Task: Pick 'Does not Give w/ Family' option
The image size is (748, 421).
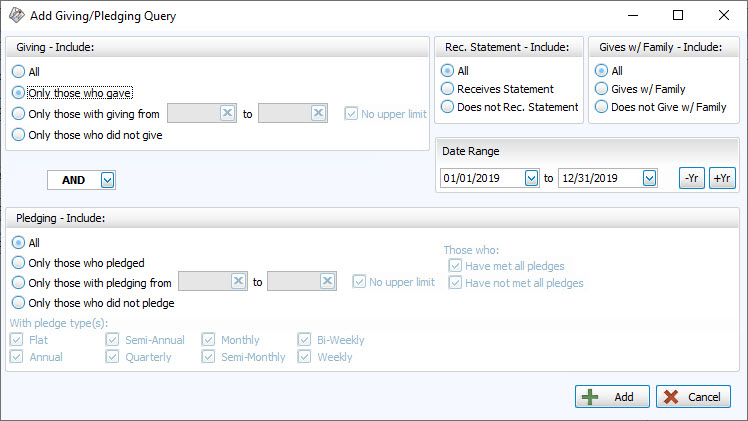Action: click(601, 107)
